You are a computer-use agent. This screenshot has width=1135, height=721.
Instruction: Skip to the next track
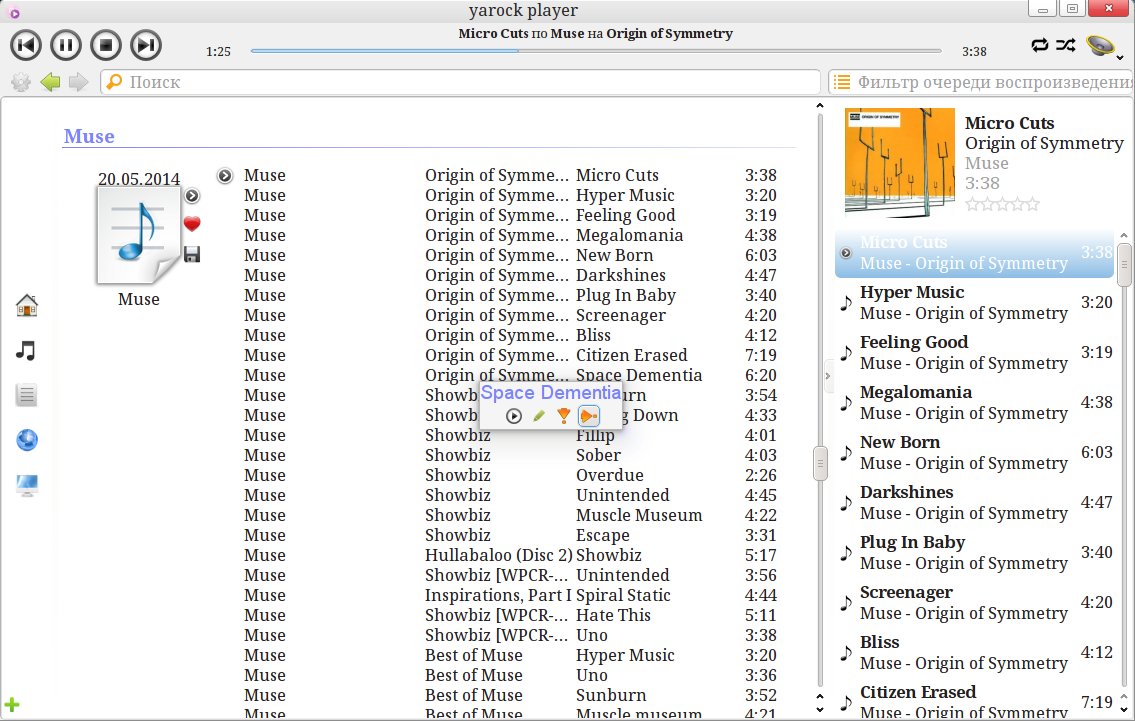146,45
